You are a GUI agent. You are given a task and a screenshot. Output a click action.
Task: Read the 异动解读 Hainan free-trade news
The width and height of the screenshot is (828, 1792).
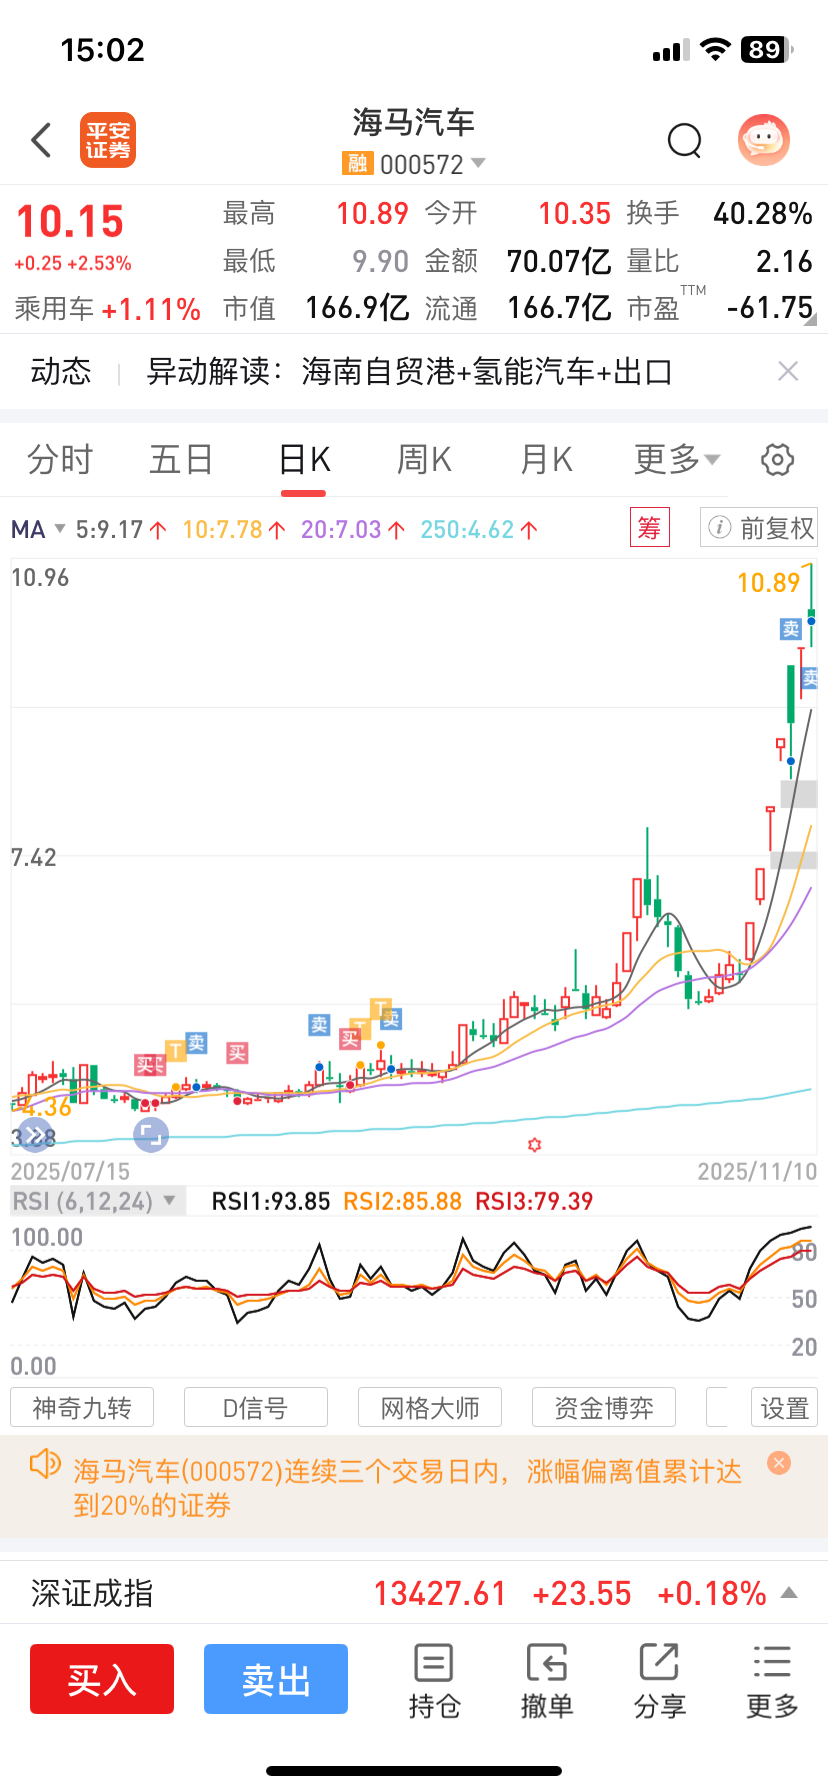coord(409,372)
